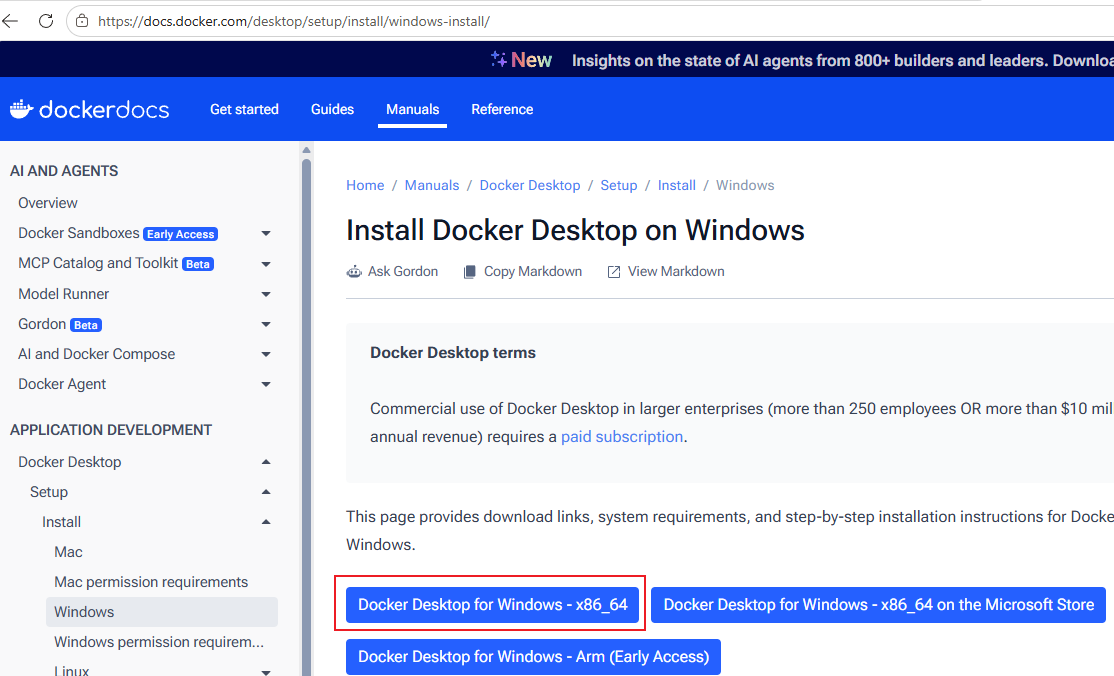Screen dimensions: 1114x676
Task: Open Windows permission requirements page
Action: 159,642
